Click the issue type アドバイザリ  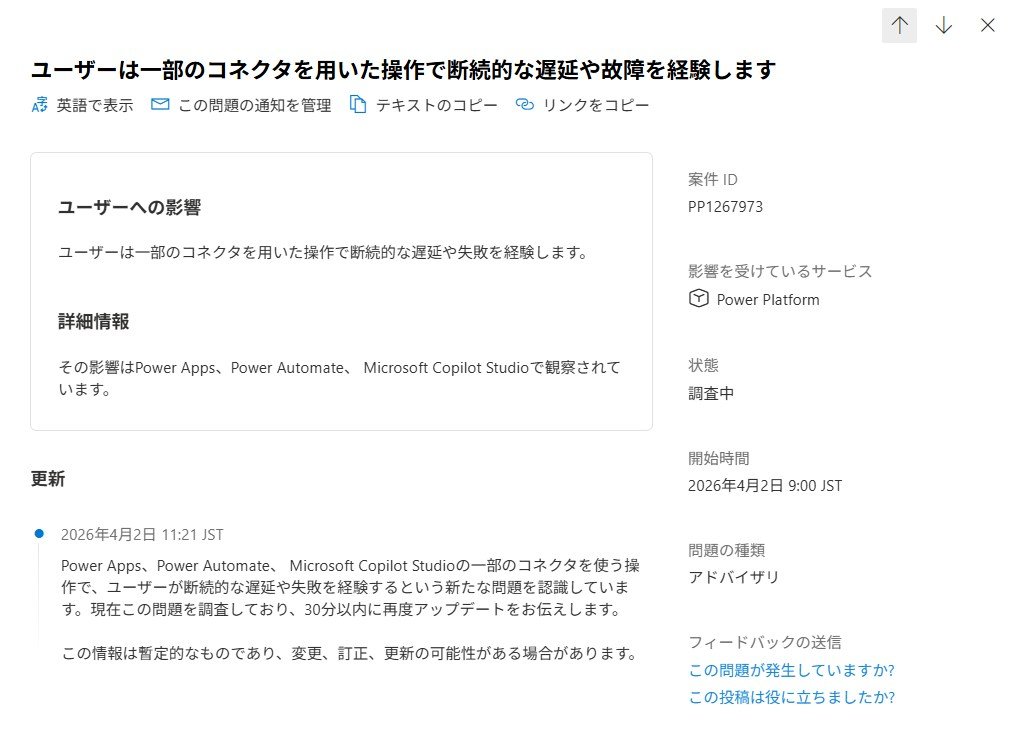tap(734, 577)
